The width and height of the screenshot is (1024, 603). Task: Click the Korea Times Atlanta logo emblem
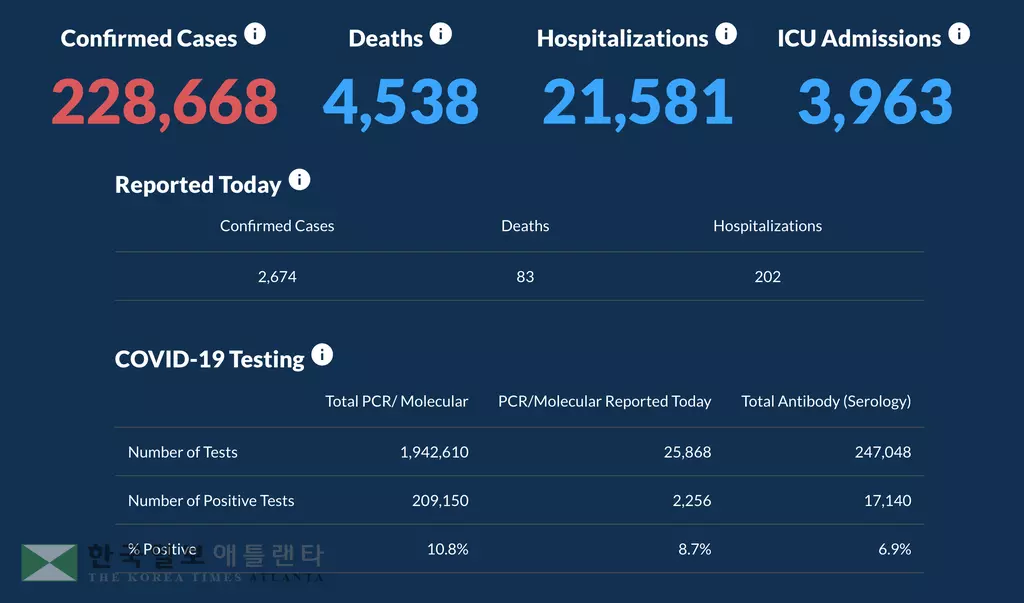tap(50, 562)
